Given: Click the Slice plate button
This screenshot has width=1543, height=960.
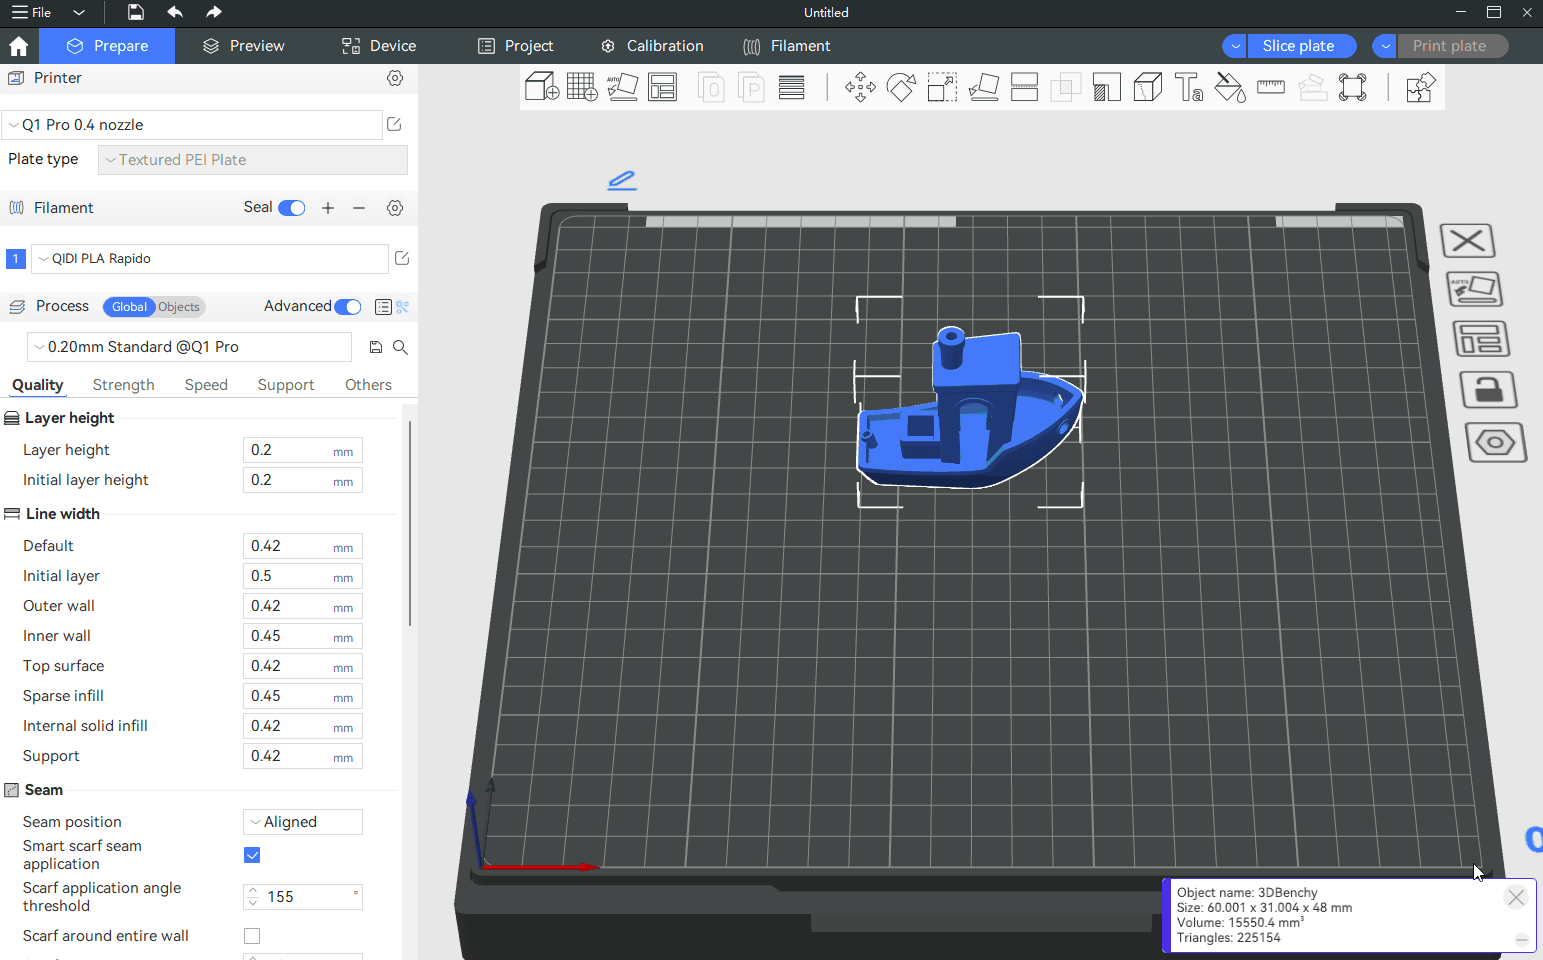Looking at the screenshot, I should pos(1298,46).
